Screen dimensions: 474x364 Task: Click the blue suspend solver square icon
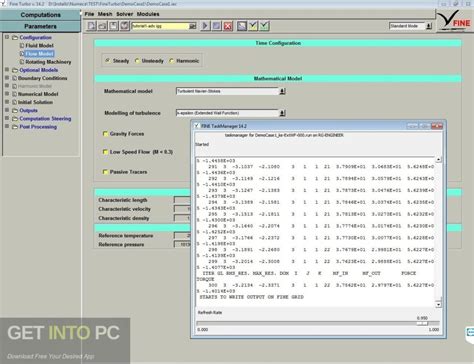pos(216,26)
